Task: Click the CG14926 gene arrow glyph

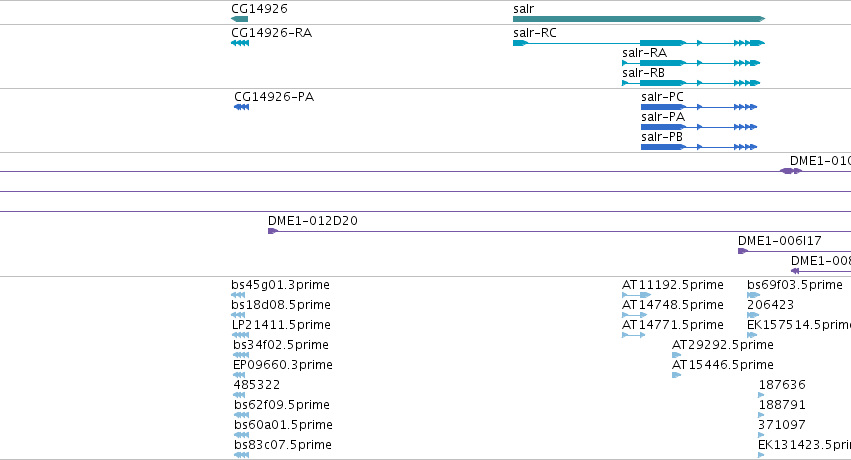Action: [x=239, y=19]
